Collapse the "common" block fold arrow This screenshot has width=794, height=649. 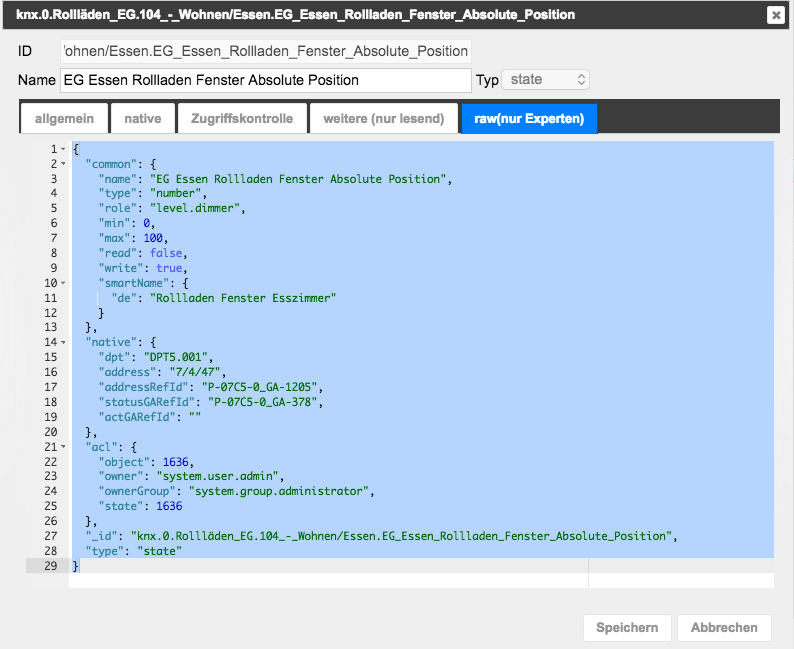point(63,164)
